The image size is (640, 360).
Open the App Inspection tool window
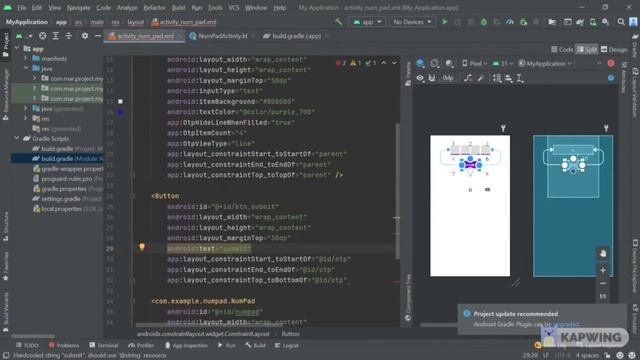186,345
